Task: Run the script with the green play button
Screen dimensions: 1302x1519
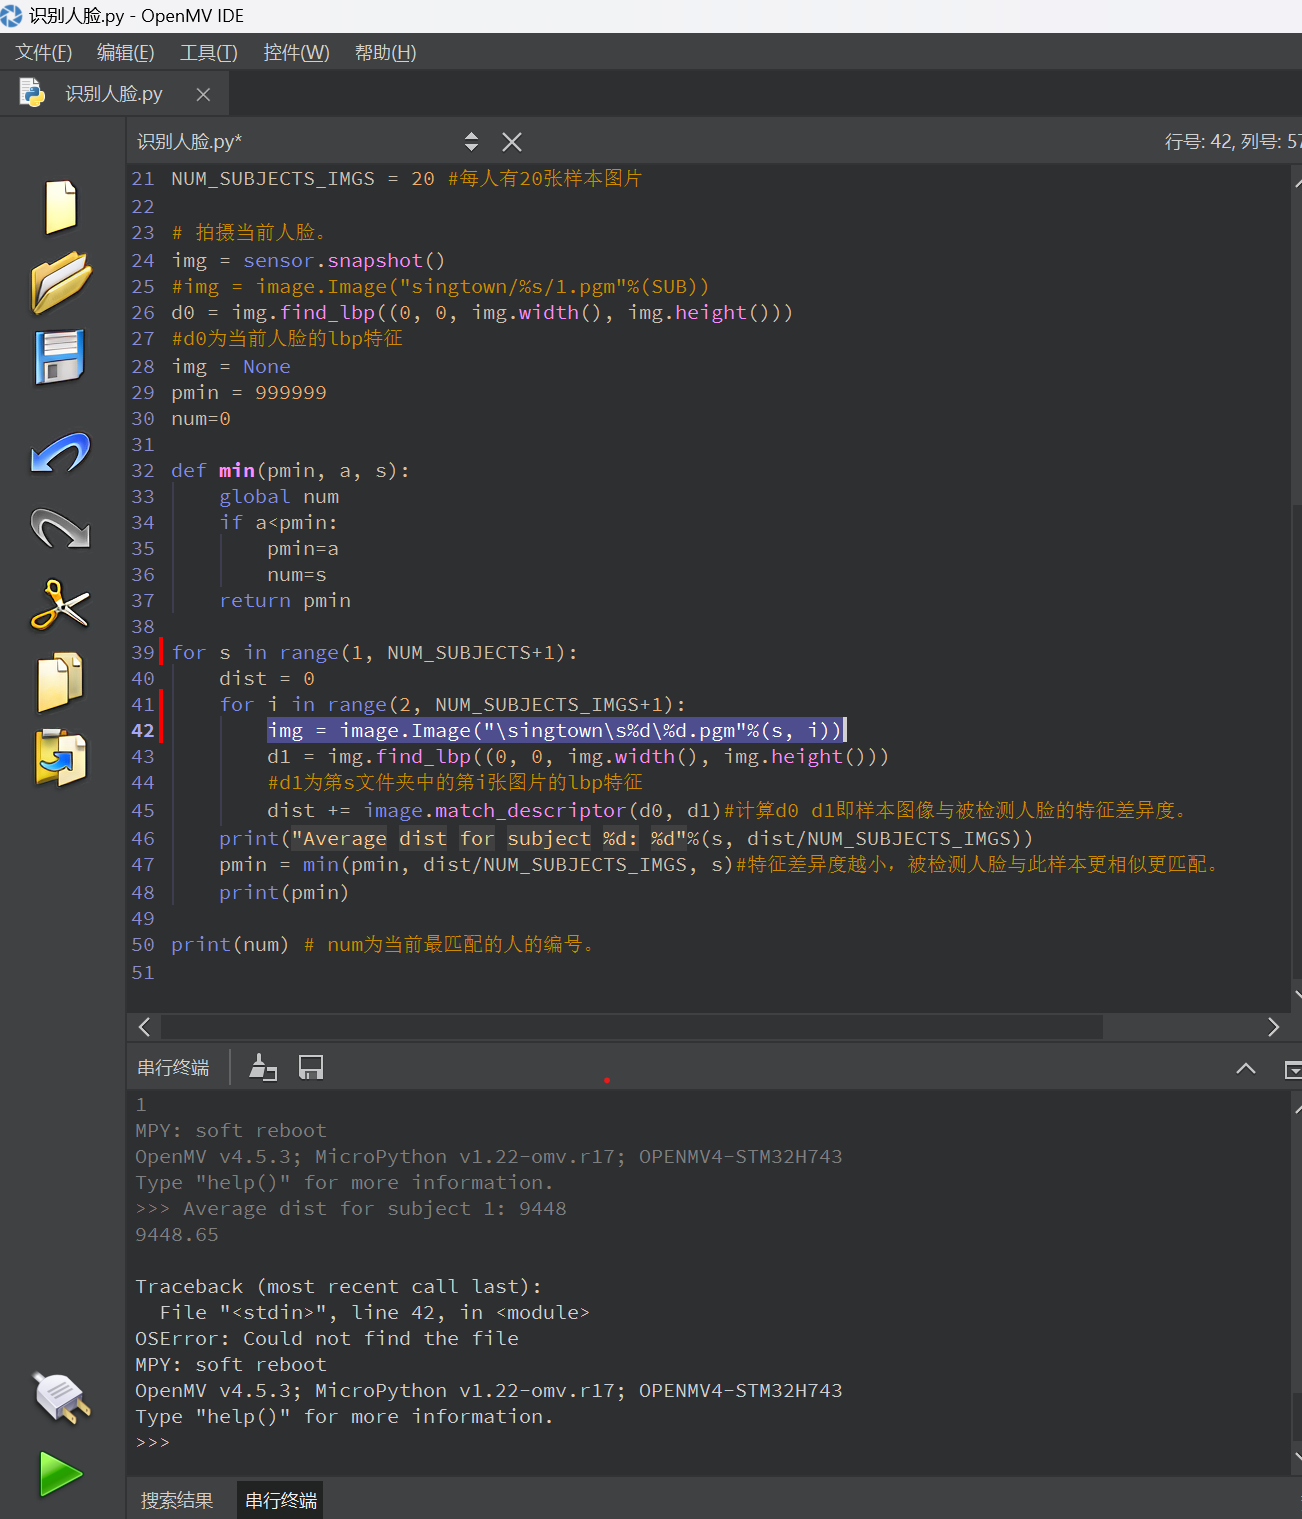Action: 61,1474
